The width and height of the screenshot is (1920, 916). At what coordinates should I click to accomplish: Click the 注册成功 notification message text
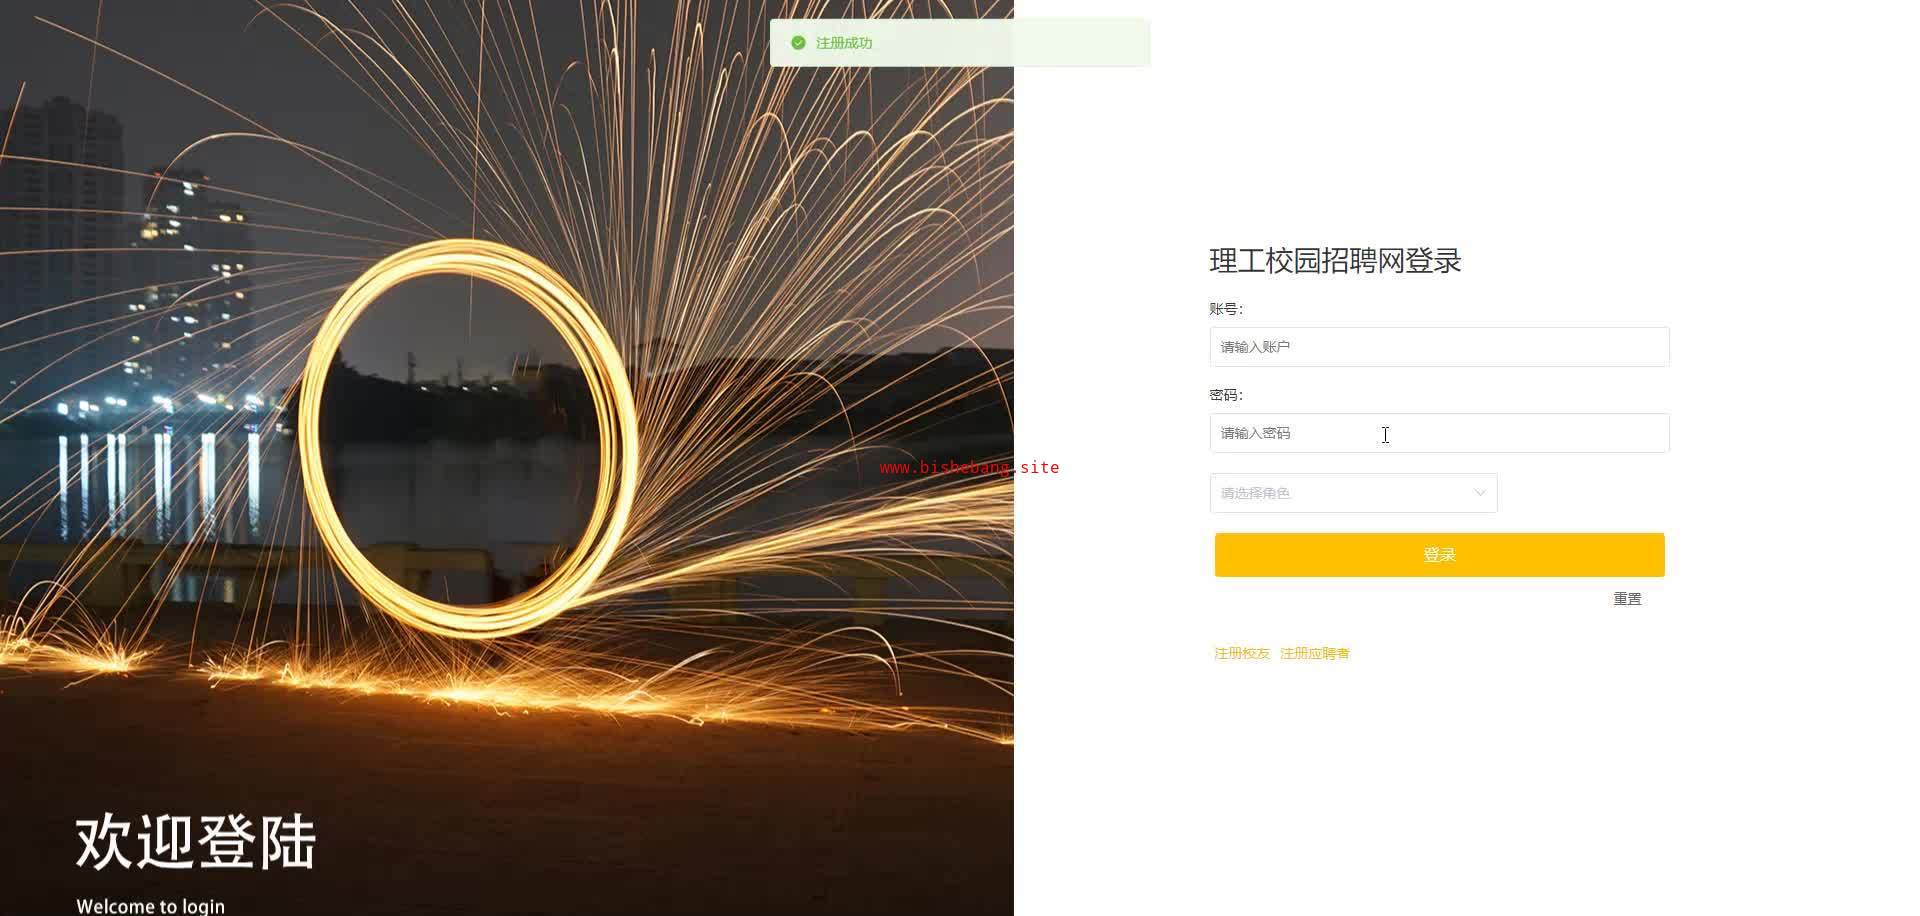(844, 43)
